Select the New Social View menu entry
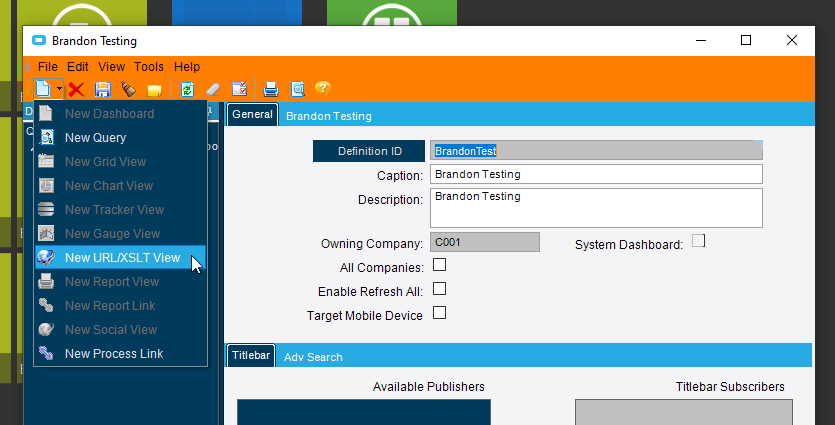835x425 pixels. pyautogui.click(x=120, y=329)
